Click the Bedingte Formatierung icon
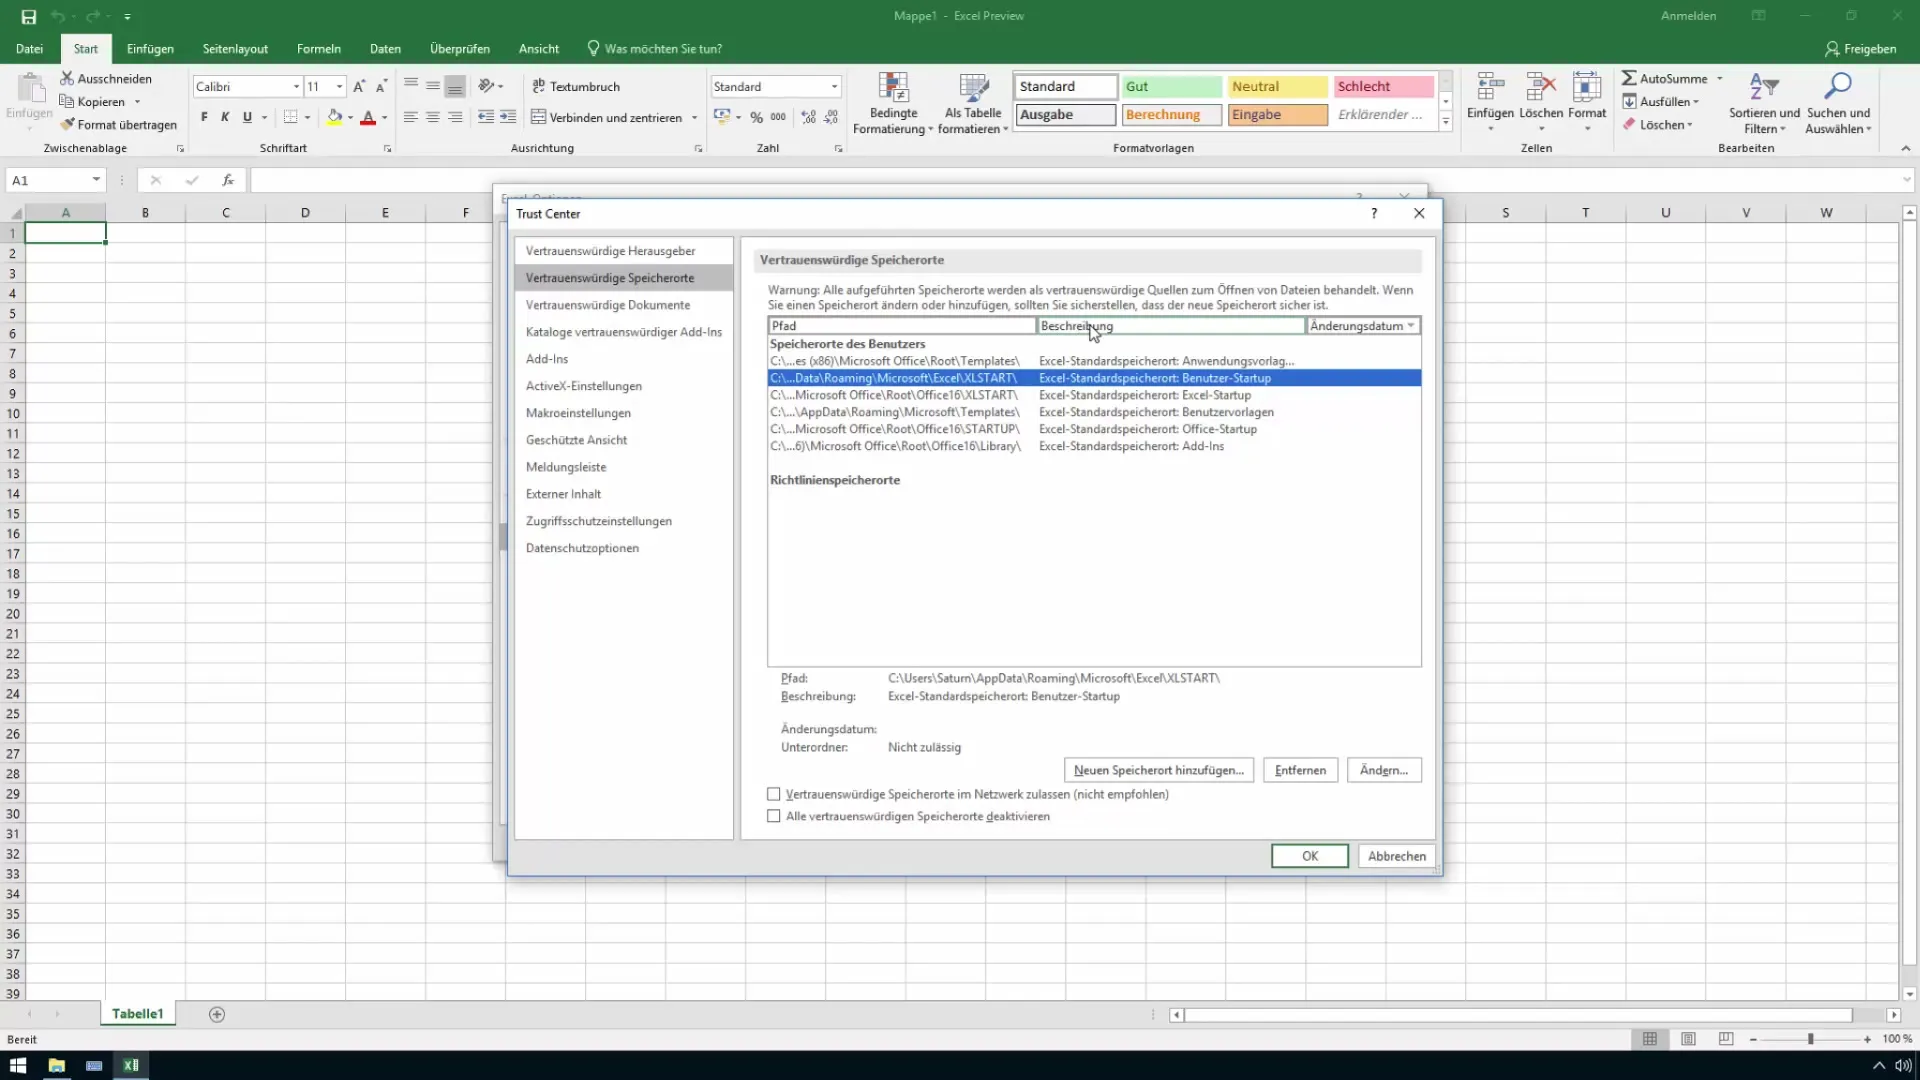Viewport: 1920px width, 1080px height. (893, 88)
